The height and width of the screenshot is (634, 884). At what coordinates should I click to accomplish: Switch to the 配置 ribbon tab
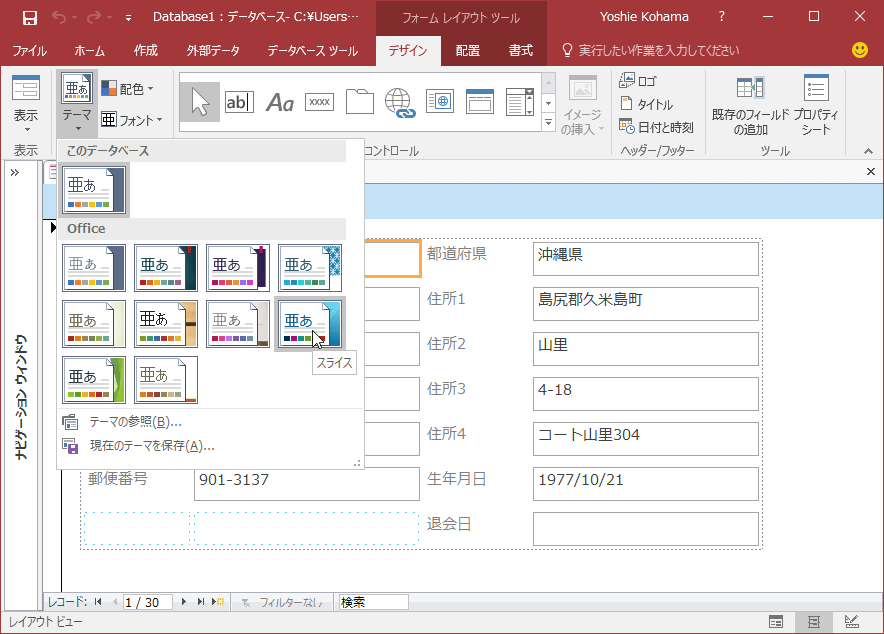pos(468,51)
